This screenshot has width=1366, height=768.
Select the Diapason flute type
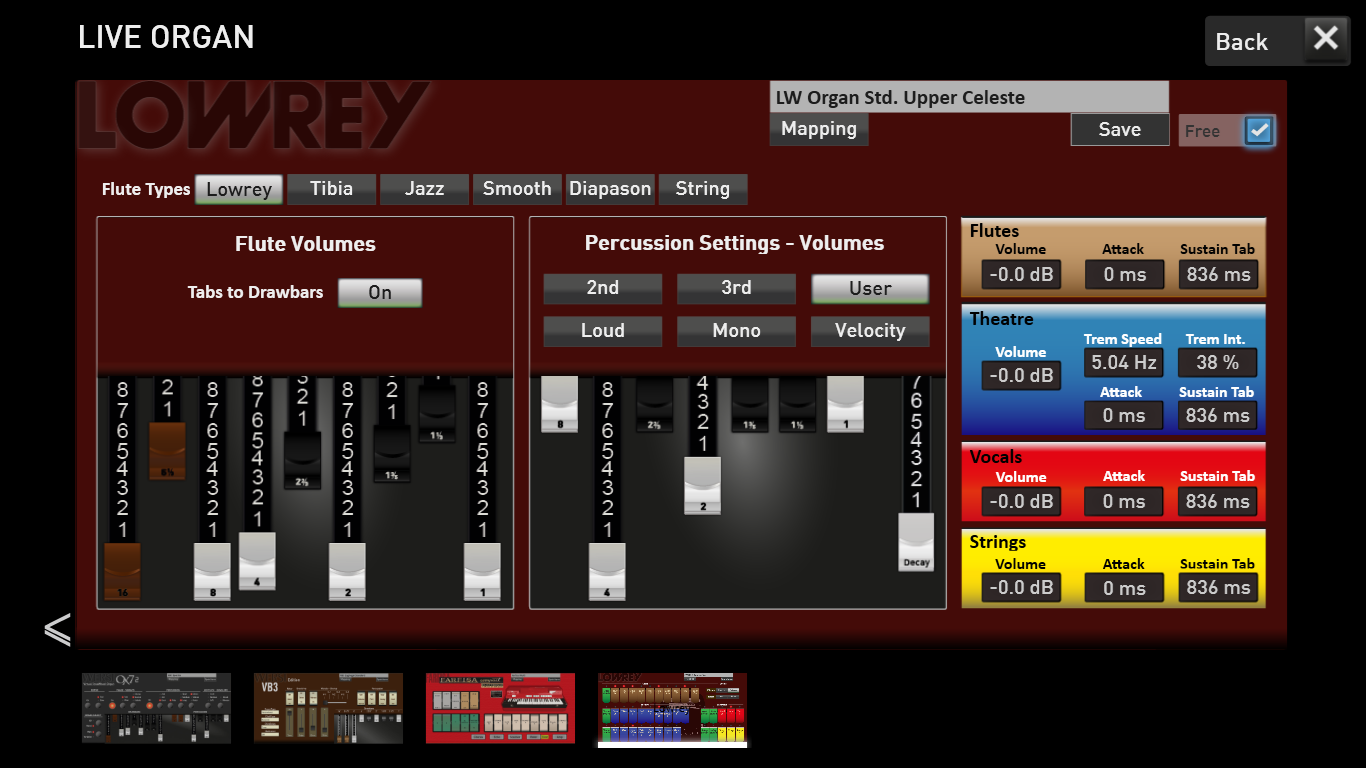point(610,189)
